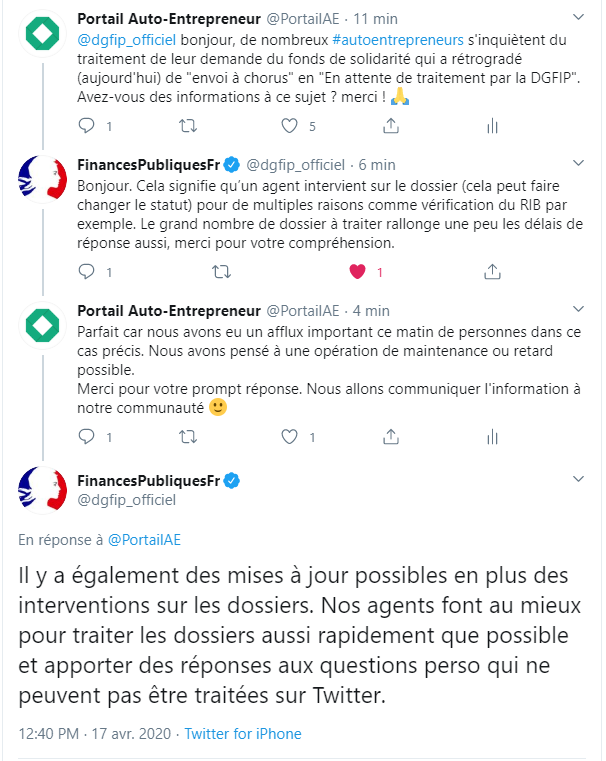View analytics of the first tweet
606x761 pixels.
pyautogui.click(x=492, y=126)
